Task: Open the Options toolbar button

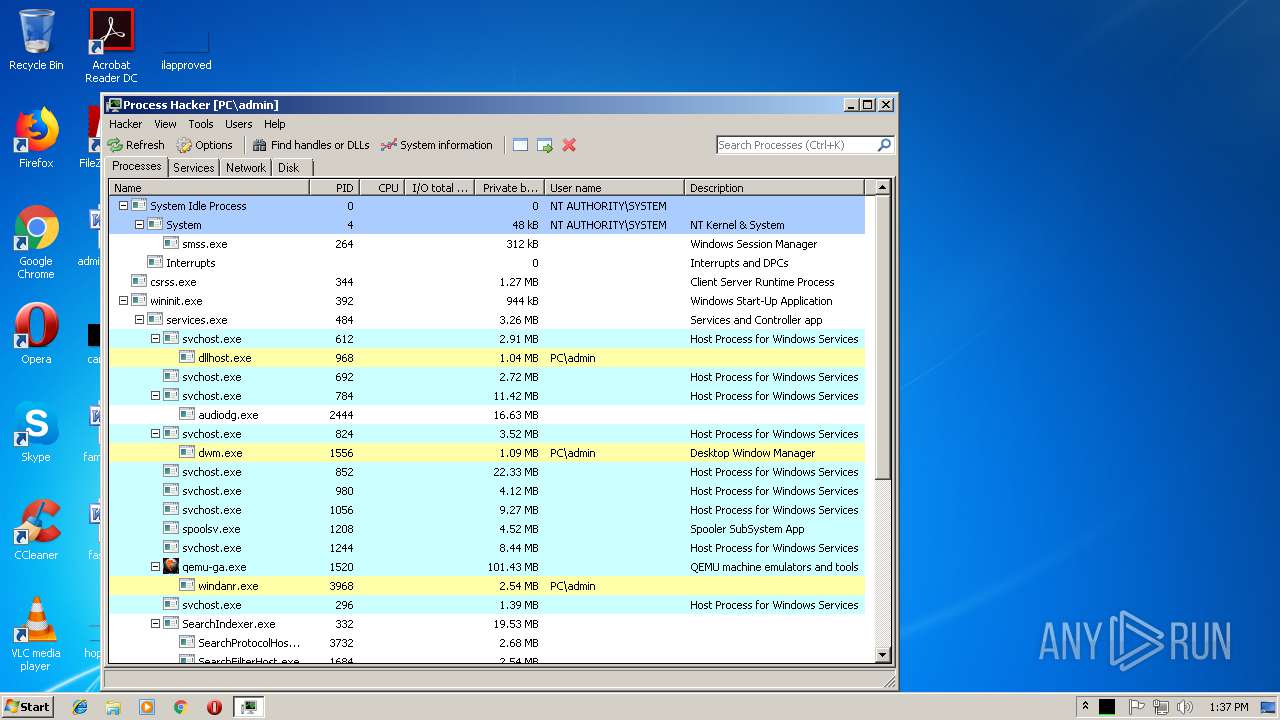Action: coord(204,145)
